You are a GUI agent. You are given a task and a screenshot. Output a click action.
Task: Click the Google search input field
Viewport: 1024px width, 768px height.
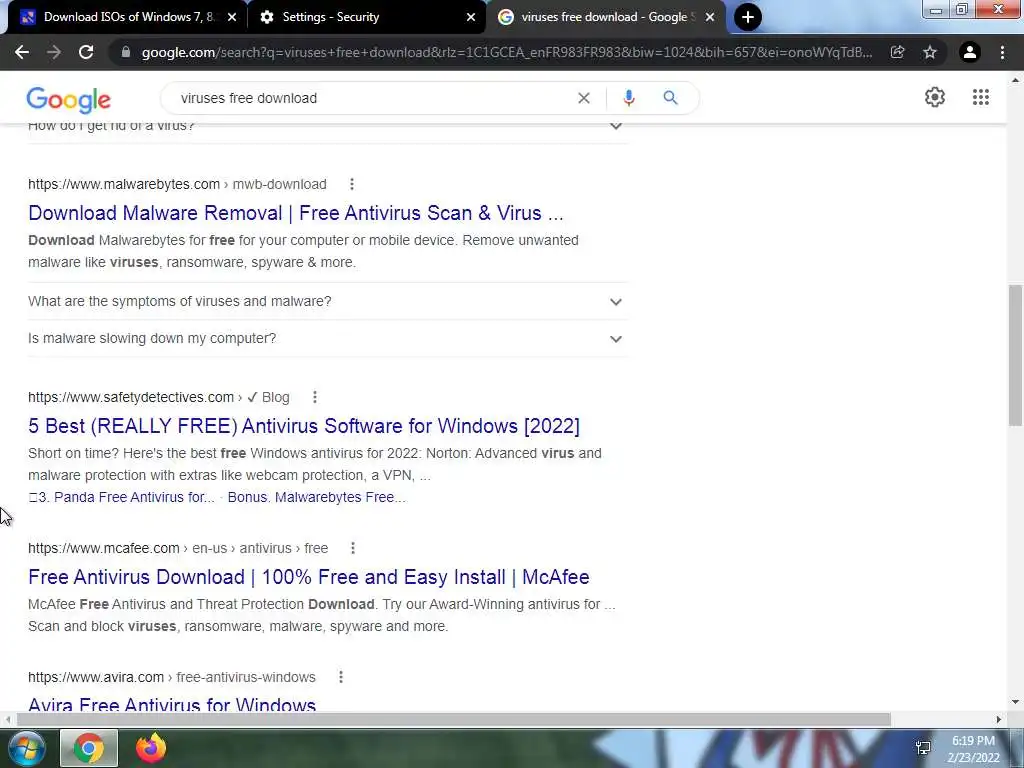coord(372,98)
